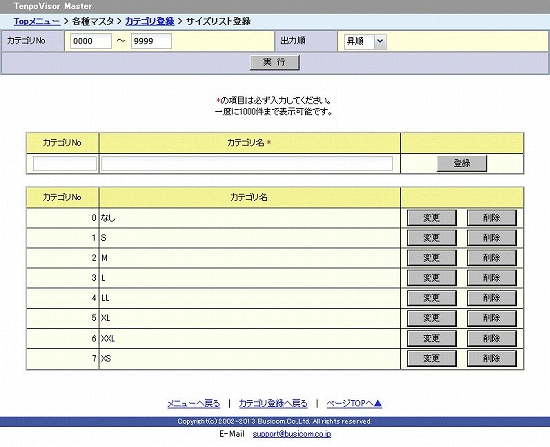Click 変更 for size XS row
Viewport: 550px width, 447px height.
click(x=431, y=359)
